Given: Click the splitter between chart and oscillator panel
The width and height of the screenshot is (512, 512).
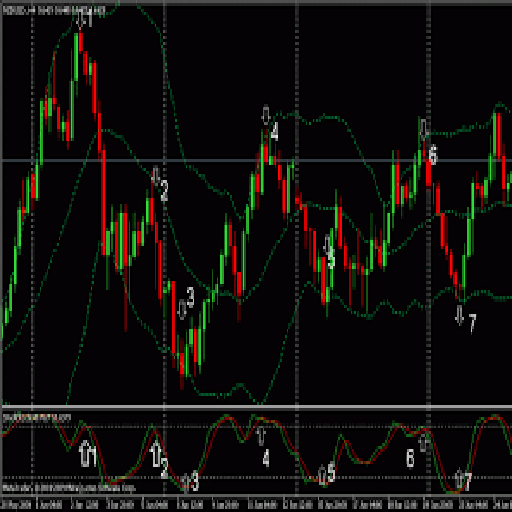Looking at the screenshot, I should [257, 407].
